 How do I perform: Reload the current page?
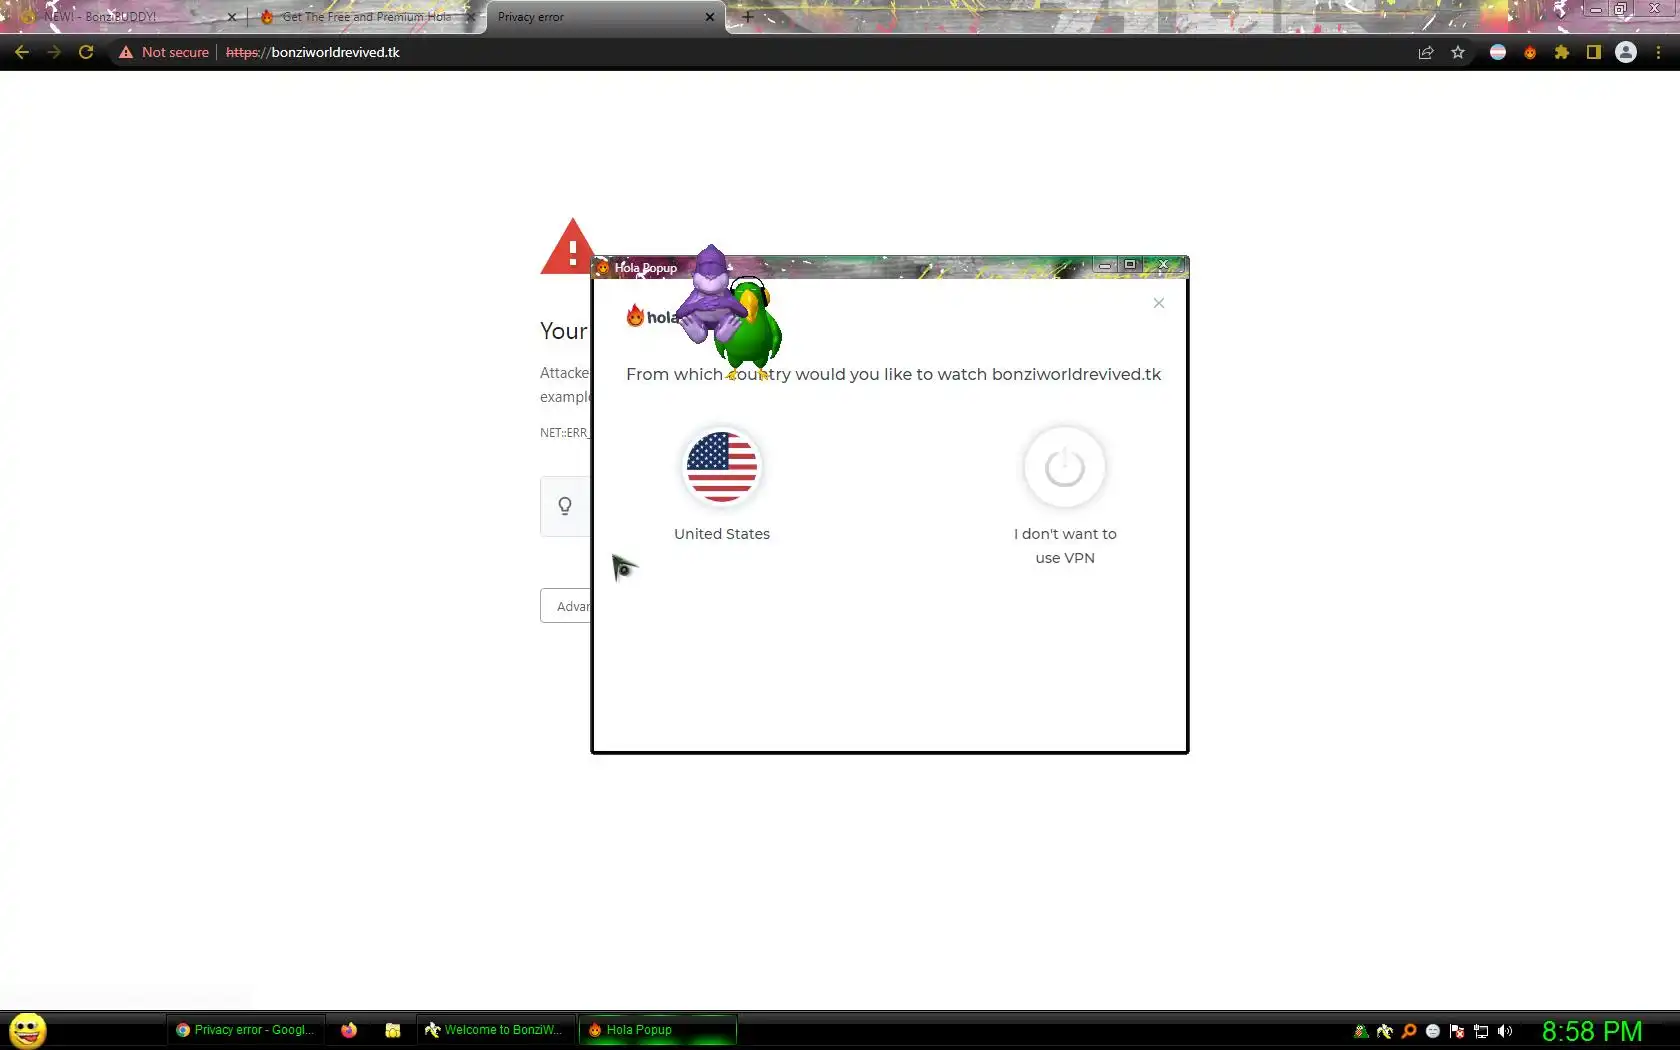click(86, 52)
